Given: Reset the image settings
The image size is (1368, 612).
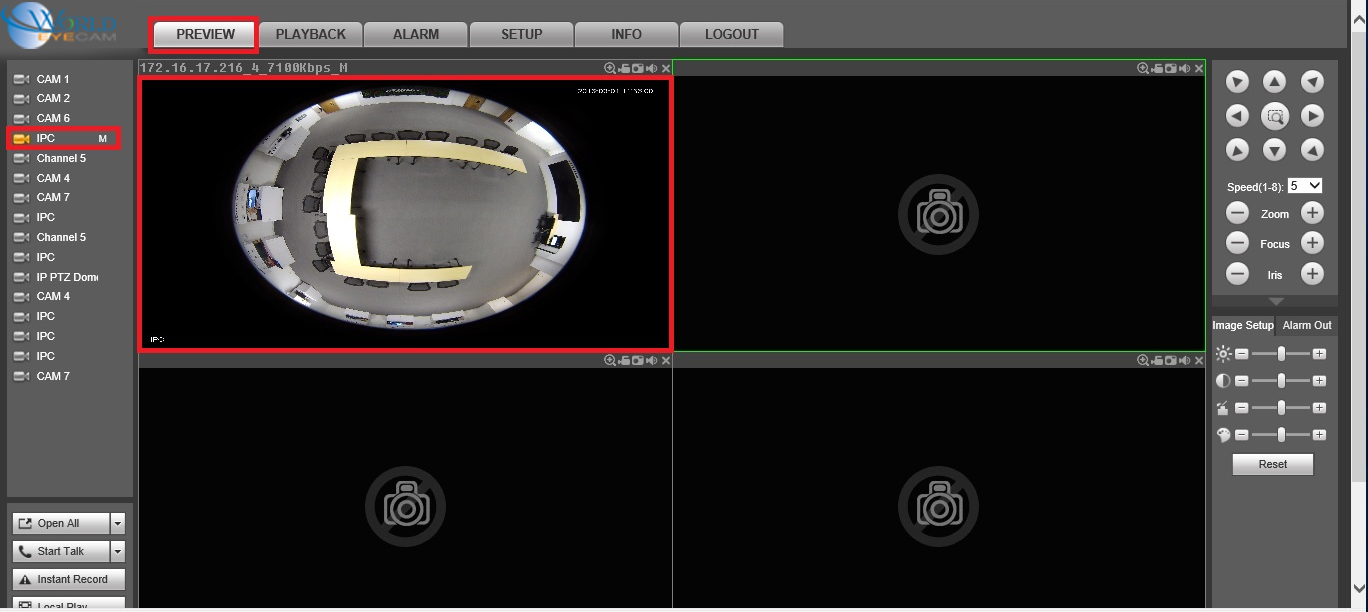Looking at the screenshot, I should [x=1273, y=464].
